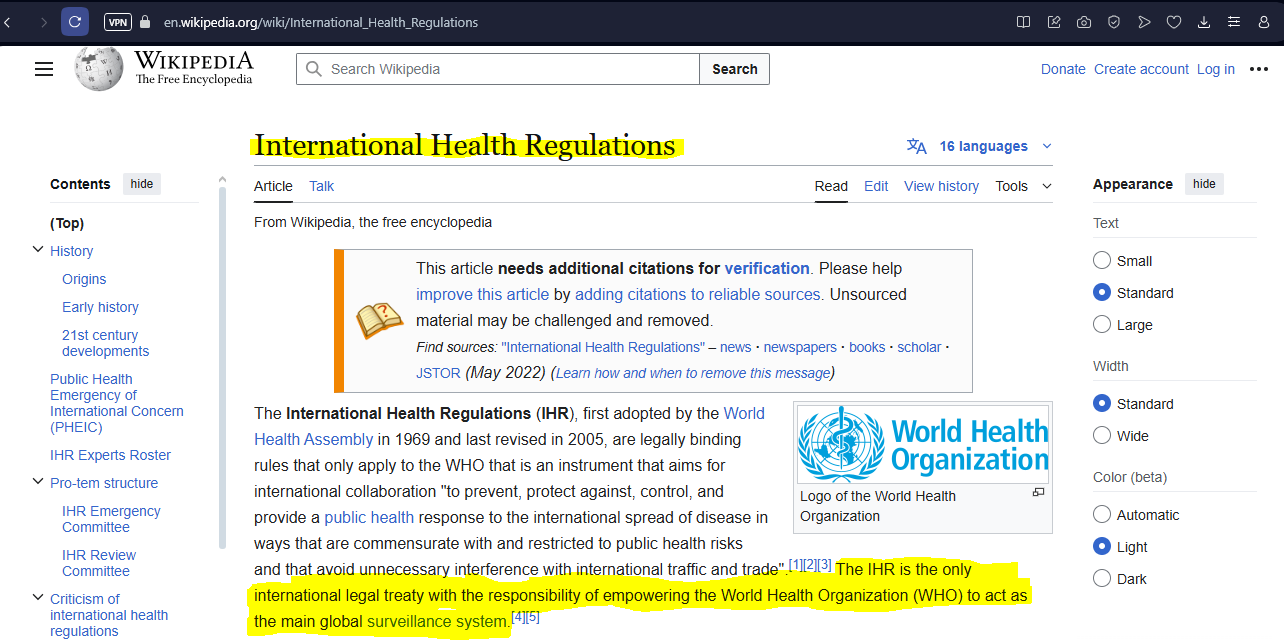Select the Read tab

[x=831, y=186]
